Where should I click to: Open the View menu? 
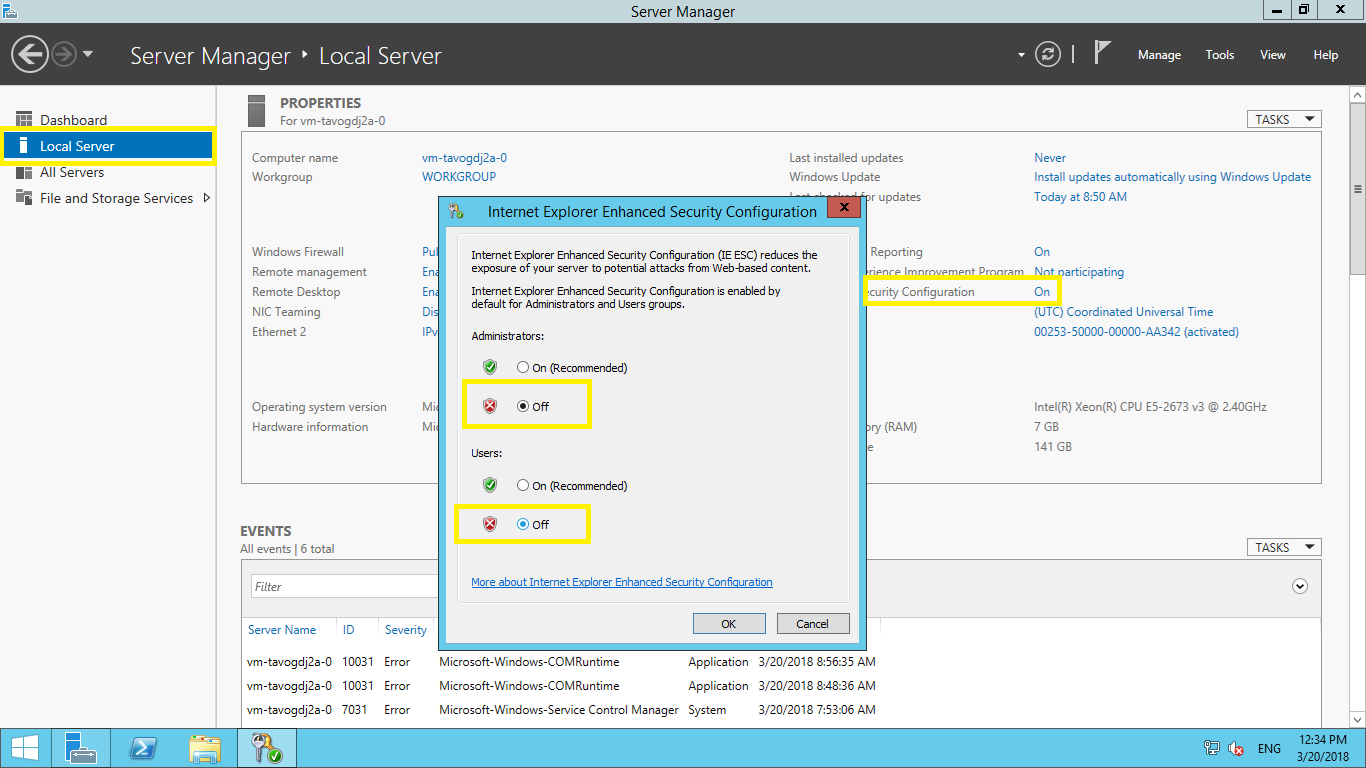click(x=1273, y=55)
